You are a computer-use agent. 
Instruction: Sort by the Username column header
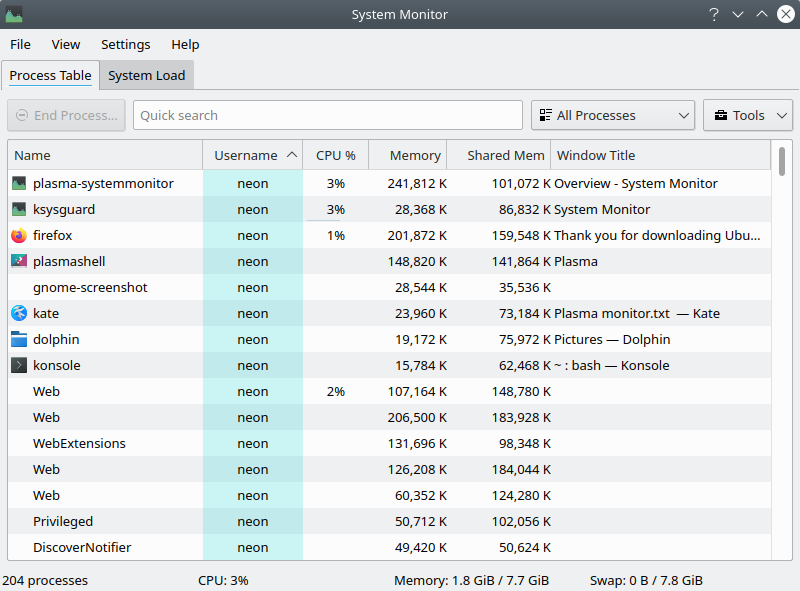coord(252,155)
